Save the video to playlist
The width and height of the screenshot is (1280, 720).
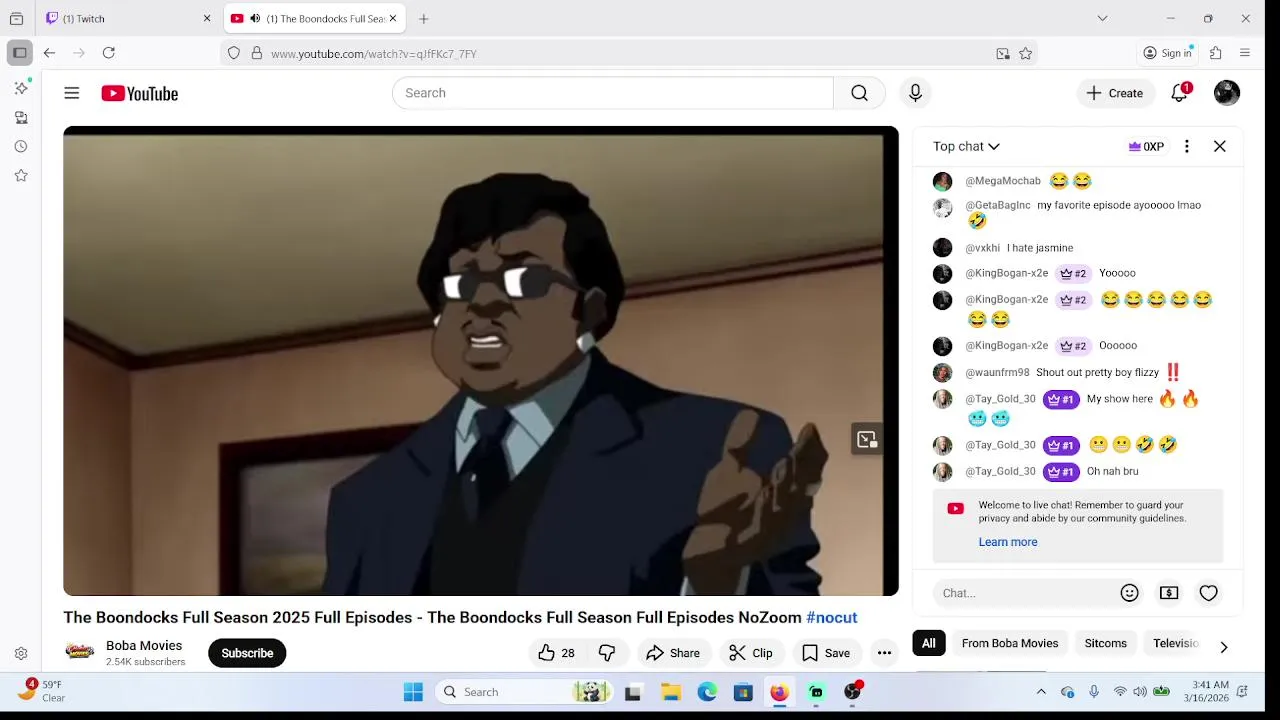tap(826, 653)
